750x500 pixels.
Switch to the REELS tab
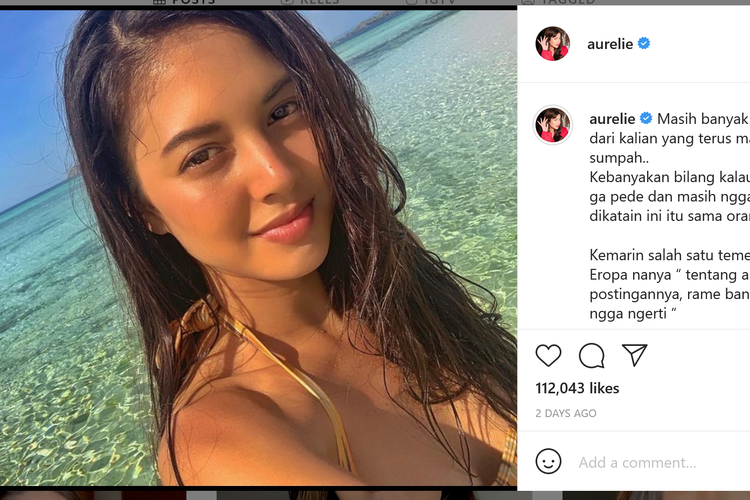click(x=309, y=2)
